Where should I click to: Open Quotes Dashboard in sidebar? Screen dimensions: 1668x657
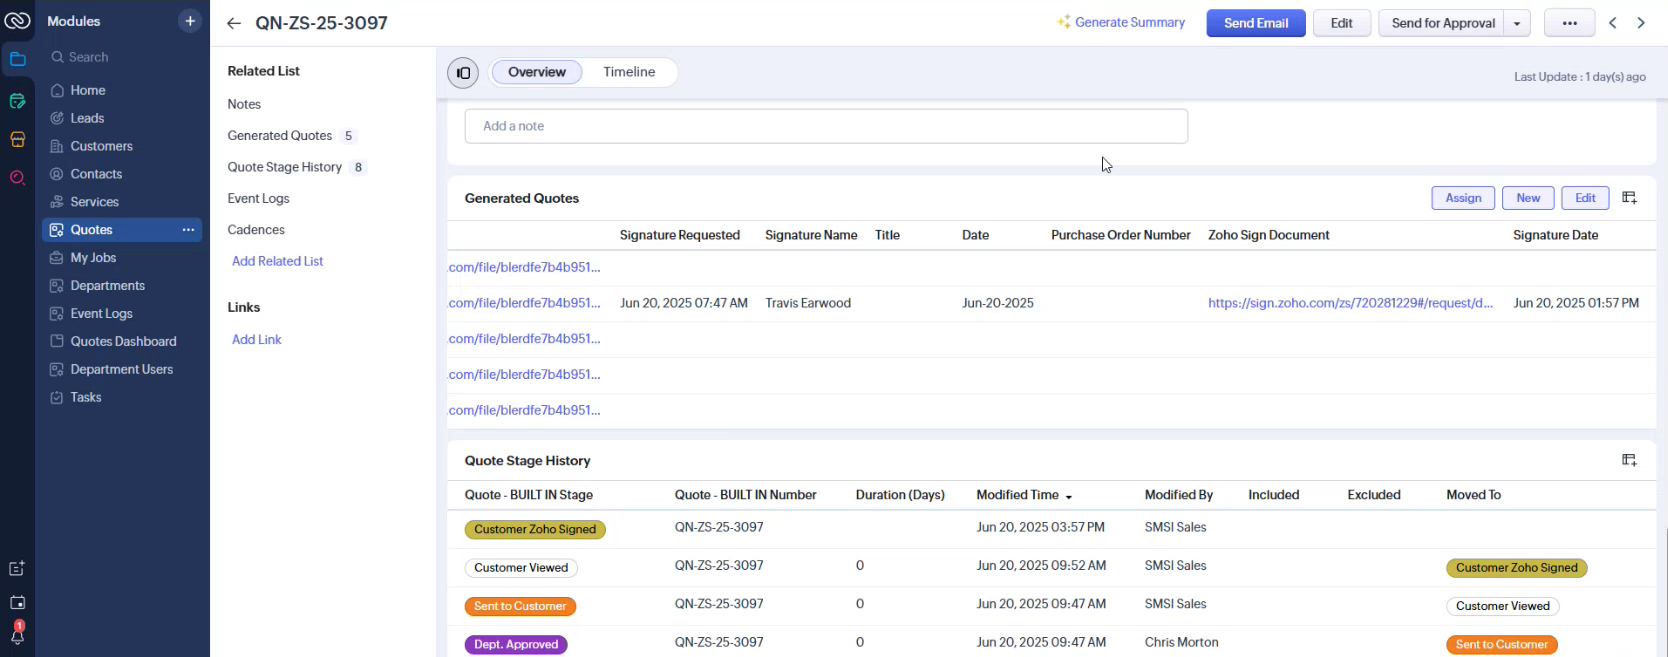[122, 342]
